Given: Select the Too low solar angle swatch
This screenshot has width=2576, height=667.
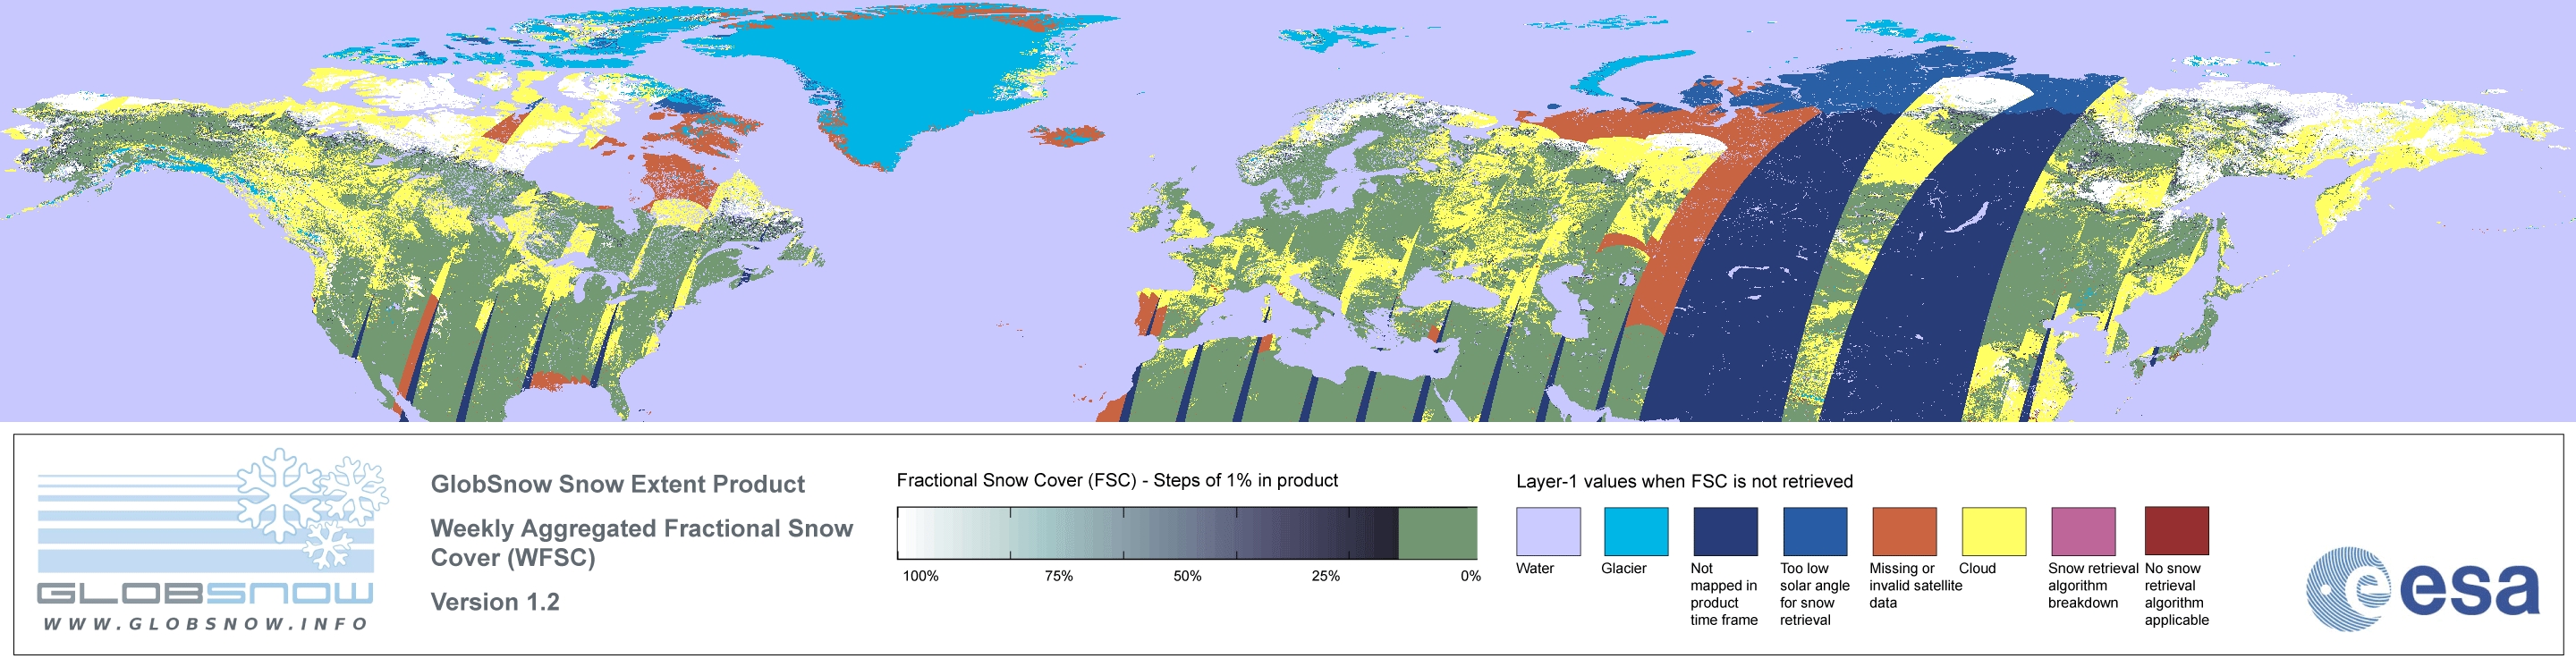Looking at the screenshot, I should click(x=1815, y=531).
